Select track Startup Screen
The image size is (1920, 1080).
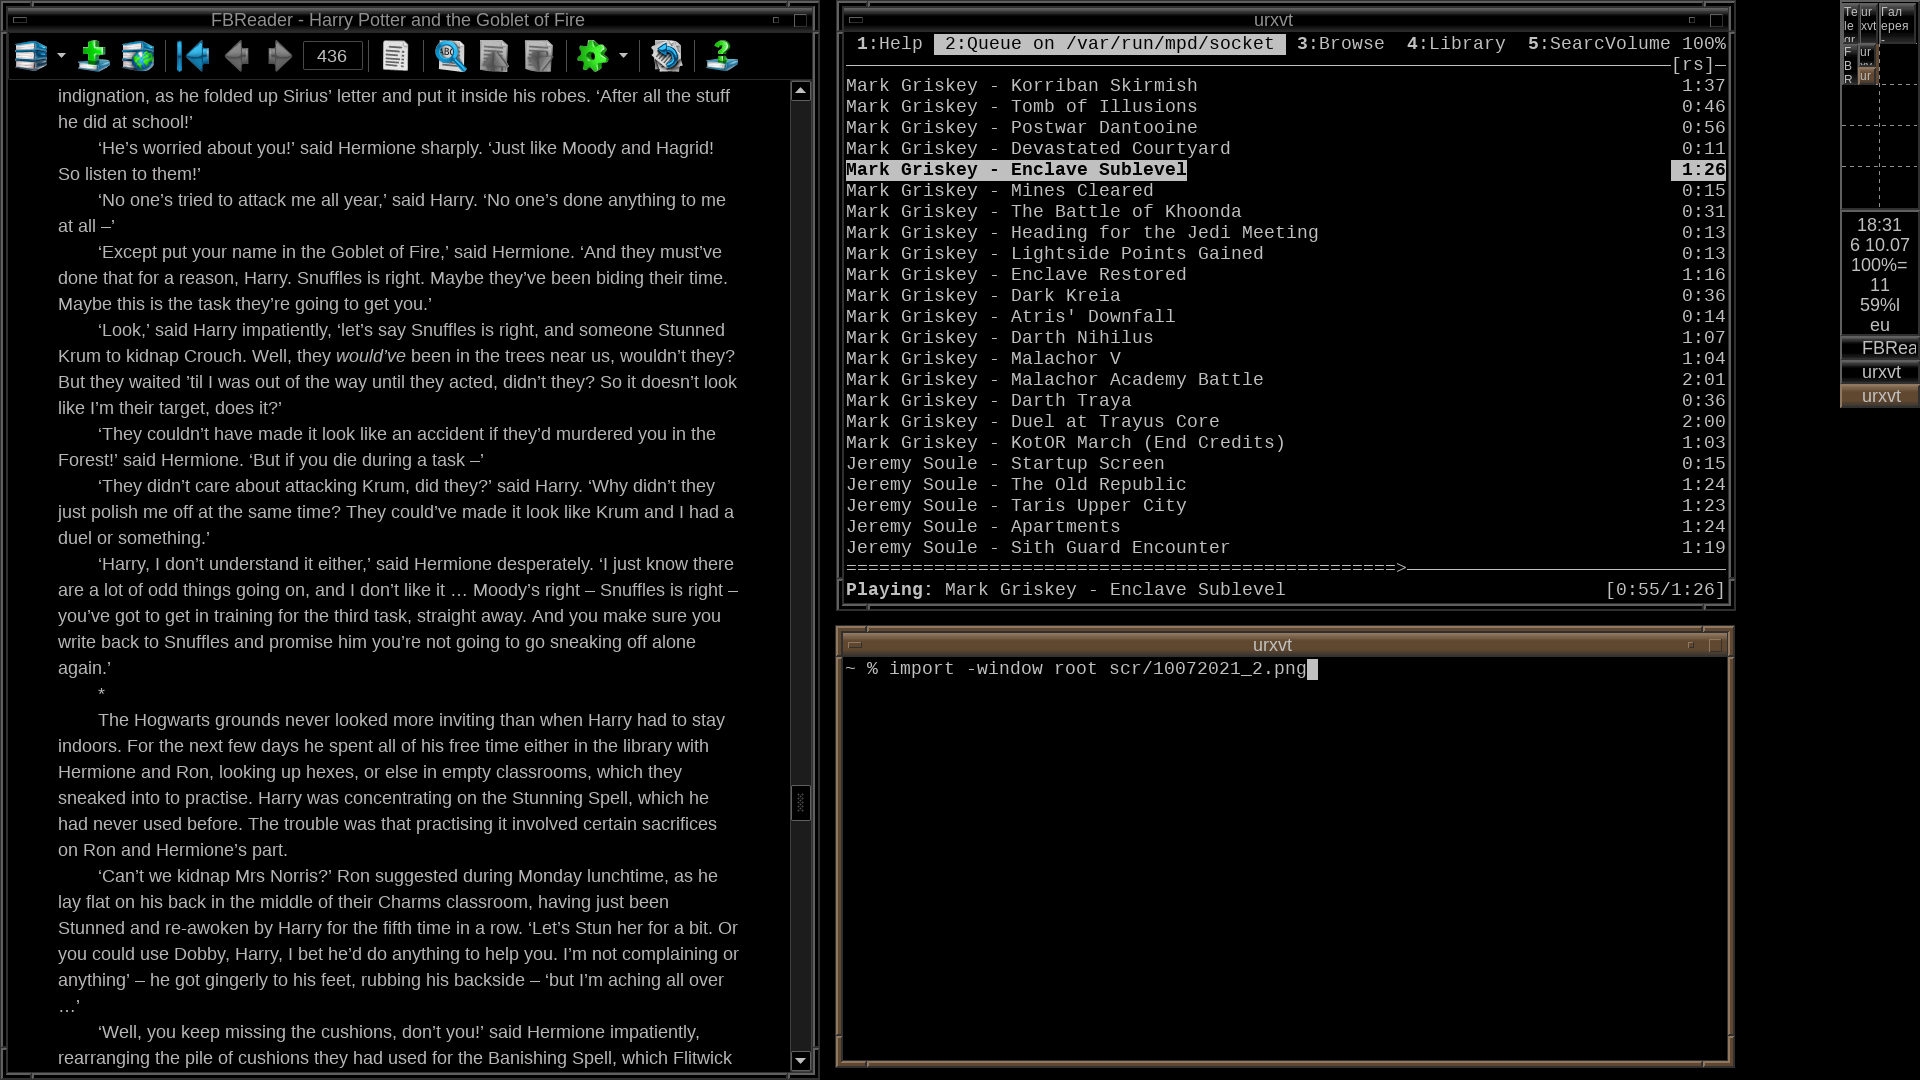[1286, 464]
